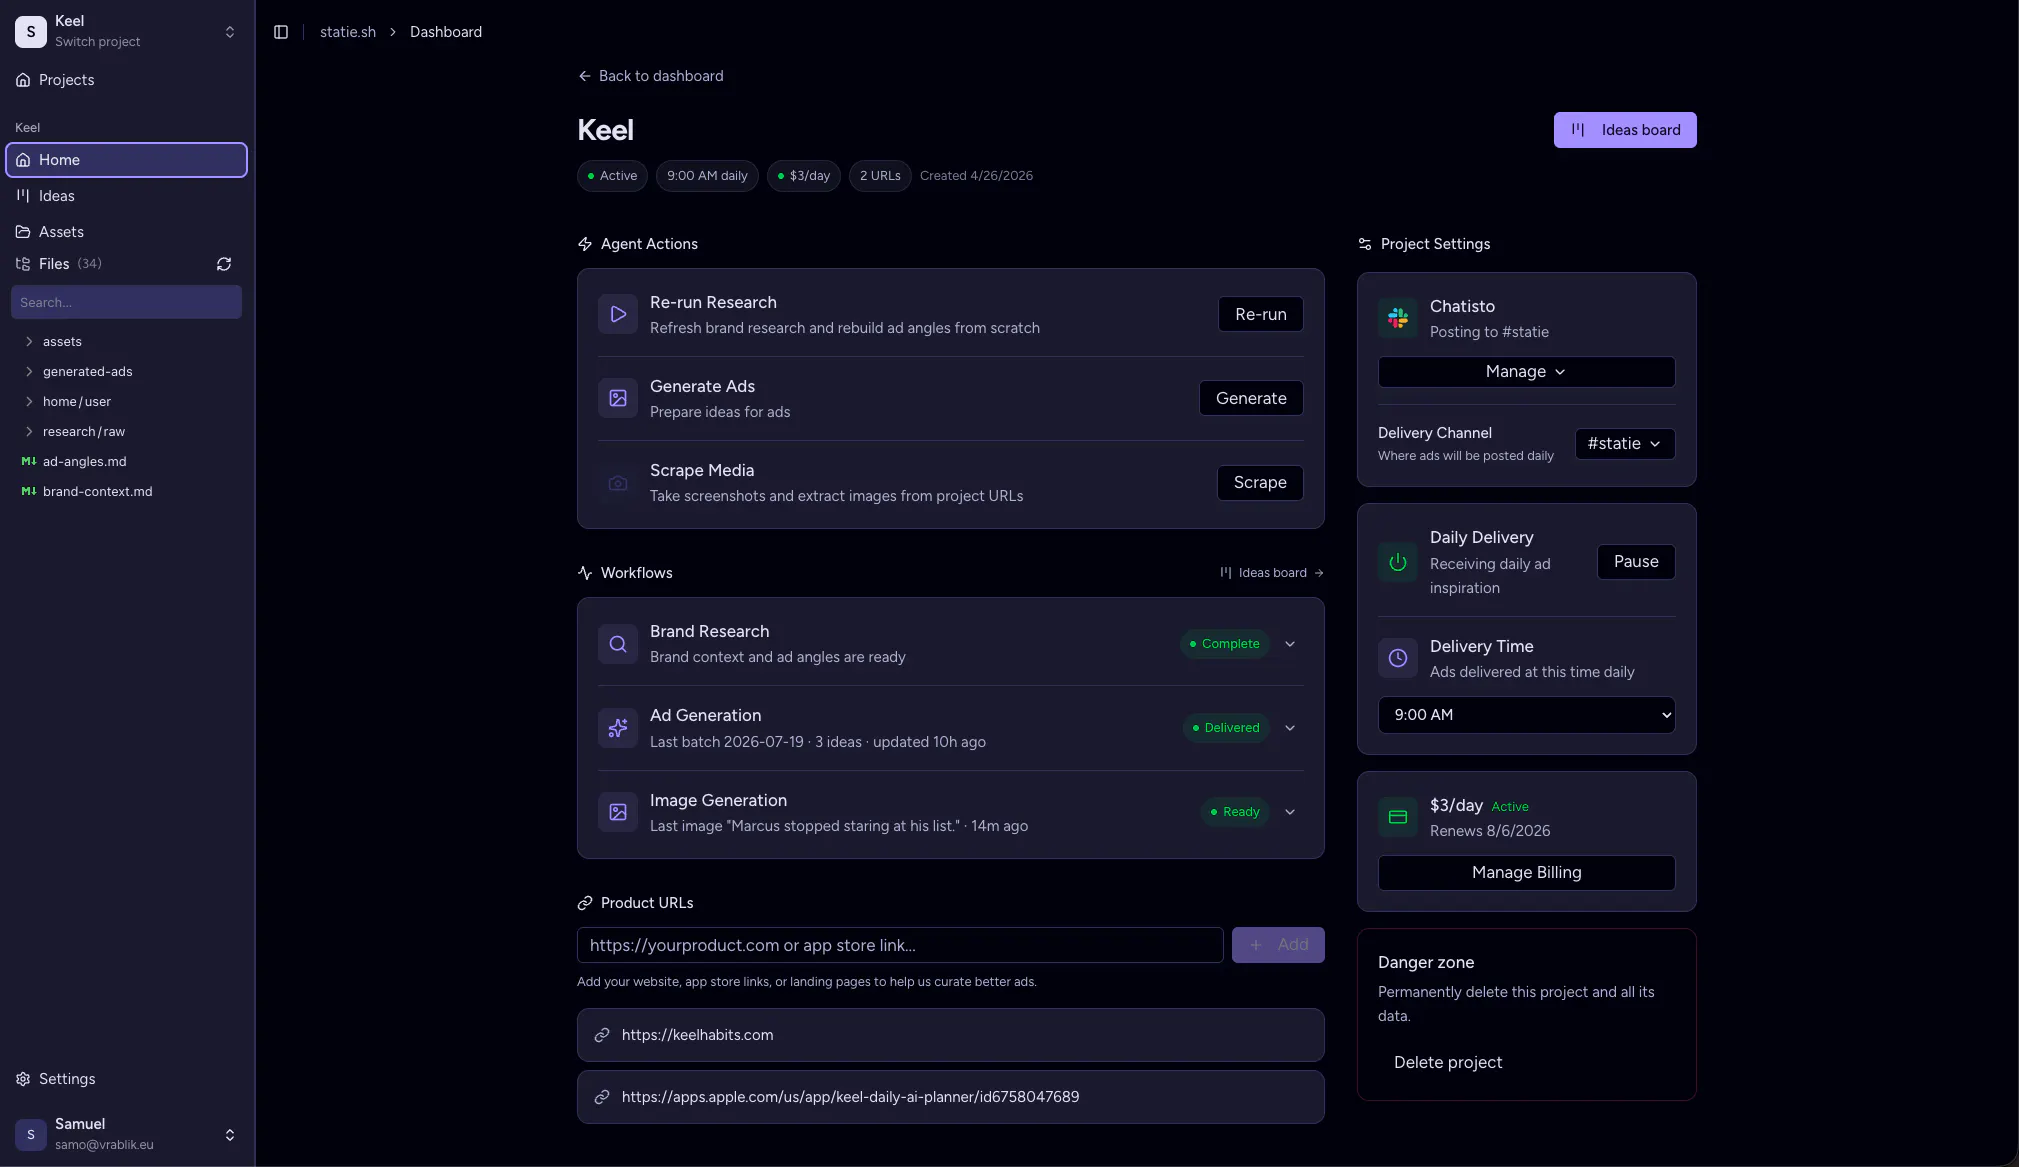
Task: Open the 9:00 AM delivery time select
Action: pos(1526,715)
